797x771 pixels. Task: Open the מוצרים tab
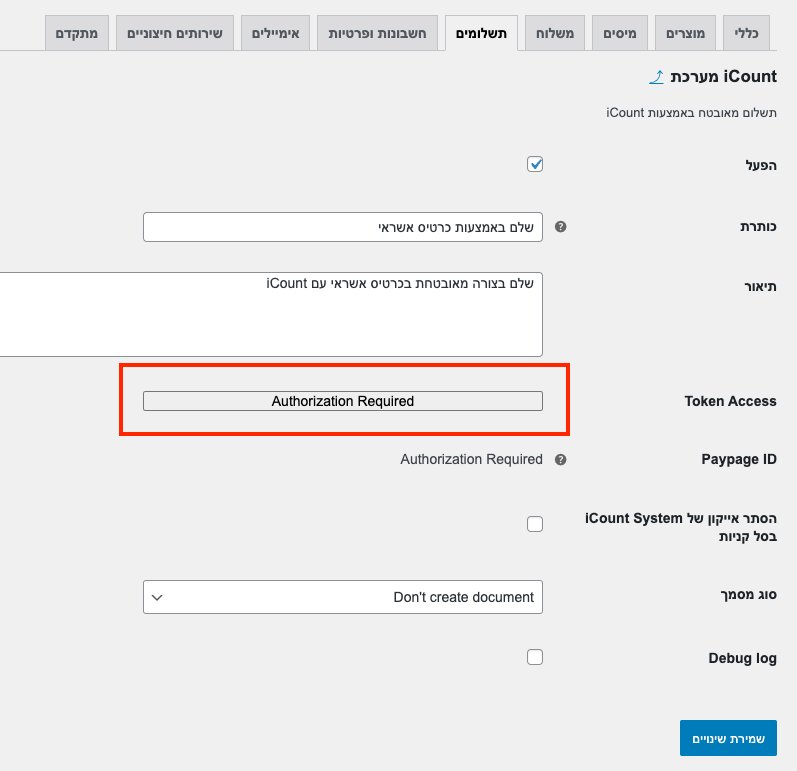[x=685, y=34]
